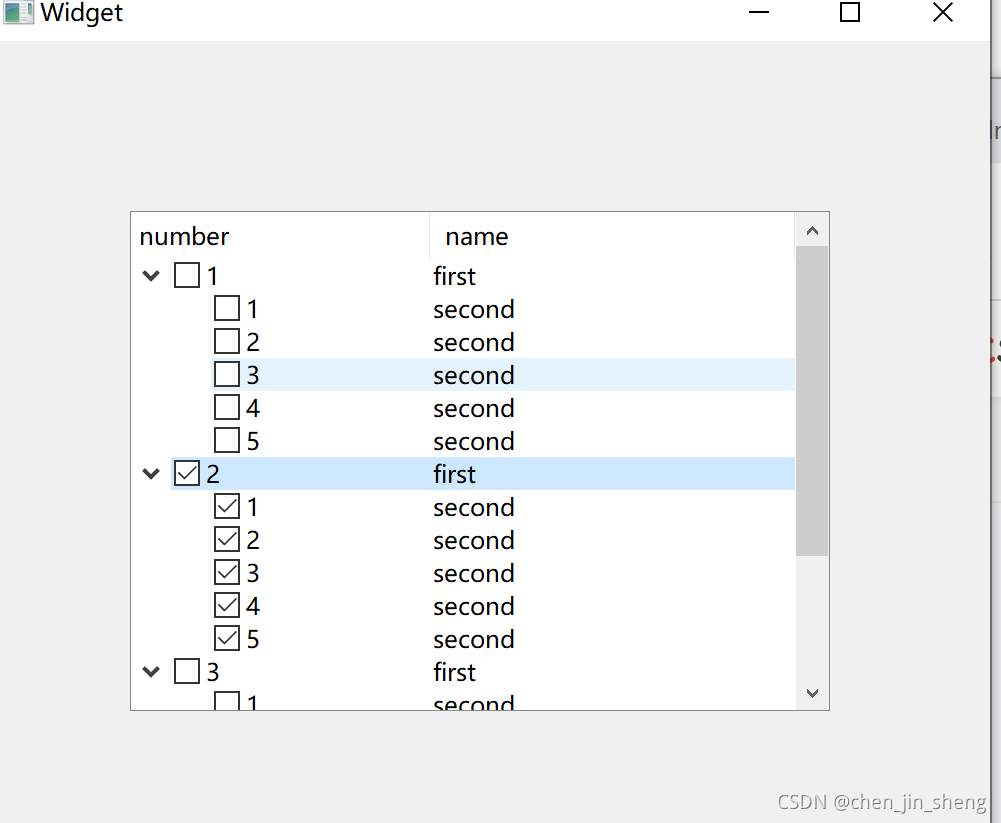Viewport: 1001px width, 823px height.
Task: Click the scrollbar track below the thumb
Action: point(812,616)
